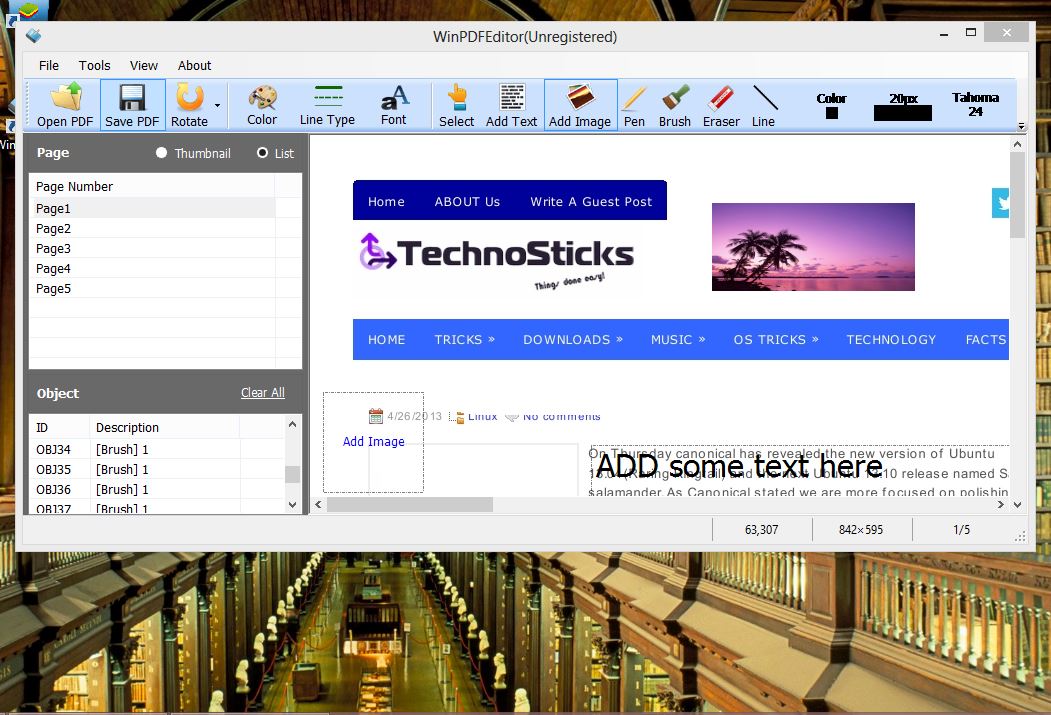Click DOWNLOADS in the blue nav bar
The width and height of the screenshot is (1051, 715).
tap(573, 339)
